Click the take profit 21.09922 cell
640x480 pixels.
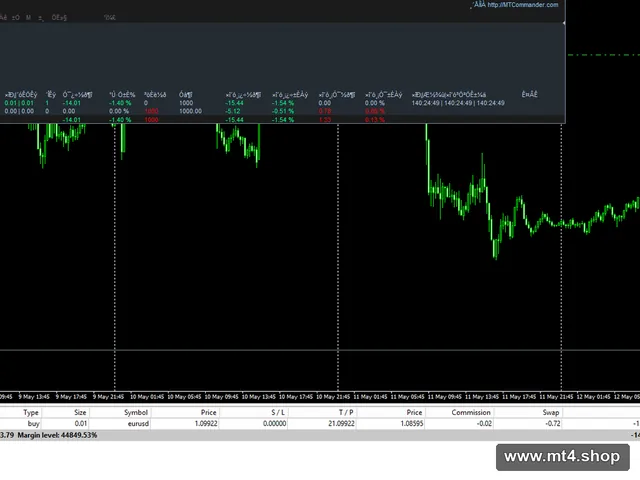tap(341, 423)
